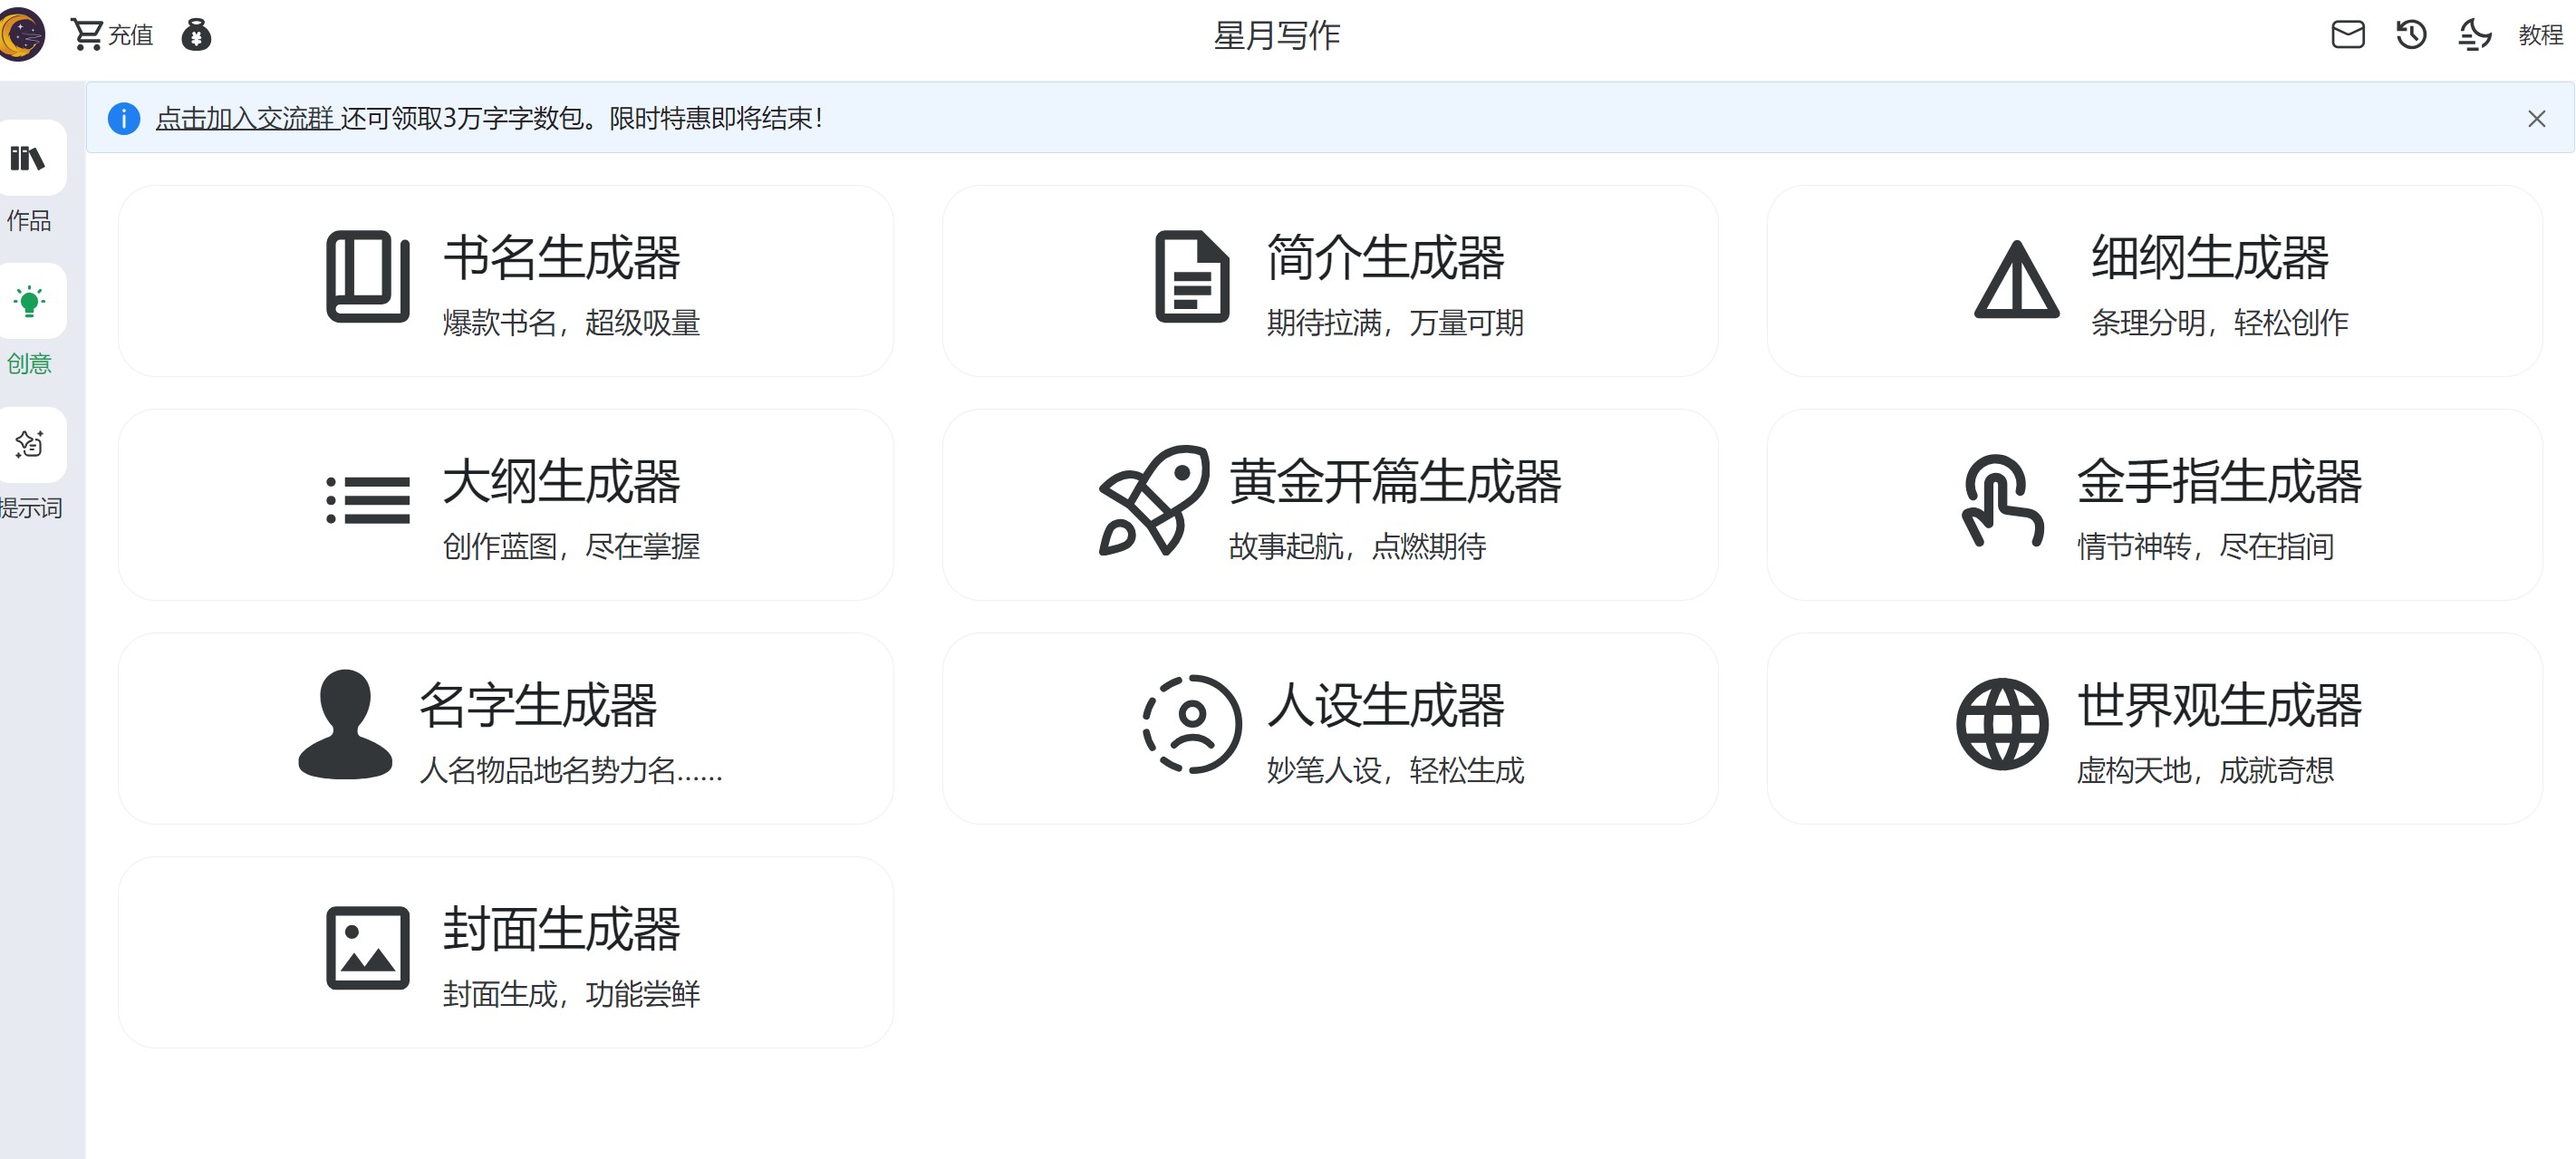Viewport: 2576px width, 1159px height.
Task: Open the mail inbox icon
Action: coord(2347,35)
